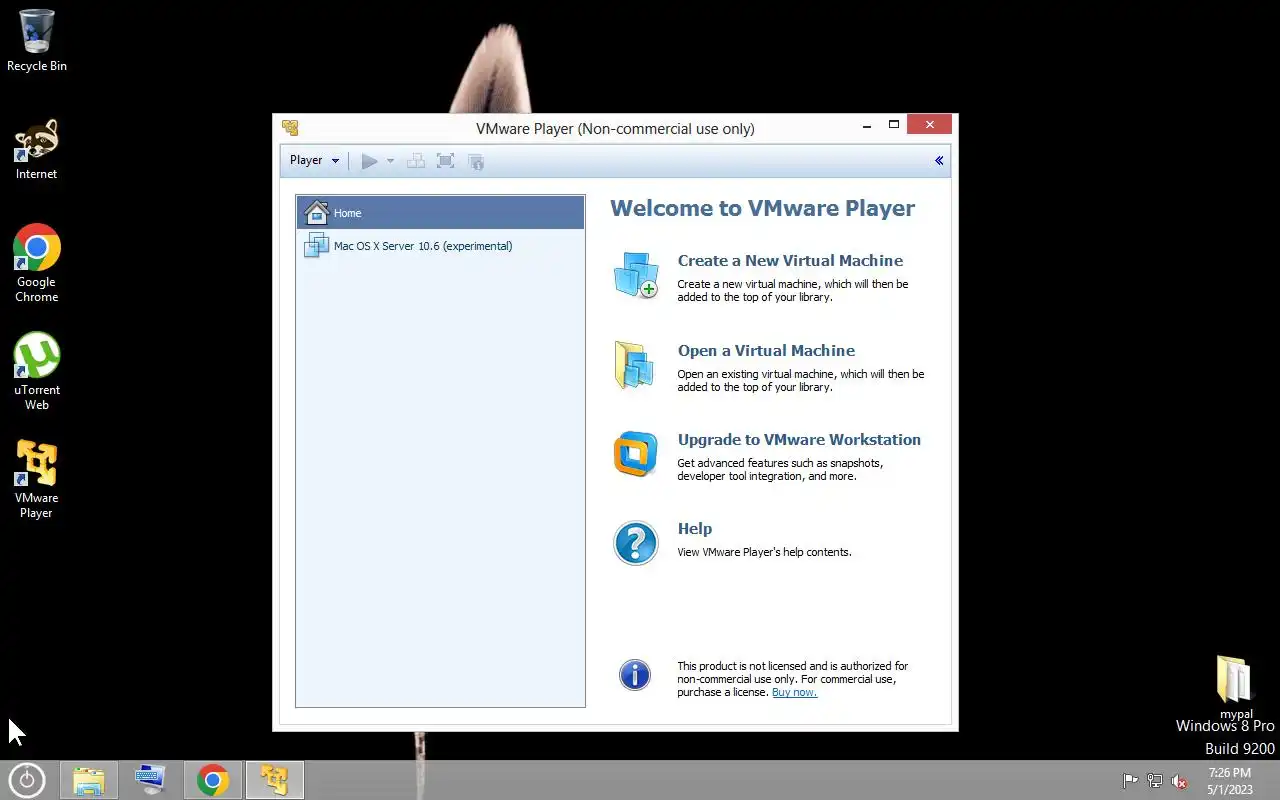Screen dimensions: 1280x800
Task: Open the Internet raccoon desktop shortcut
Action: point(37,150)
